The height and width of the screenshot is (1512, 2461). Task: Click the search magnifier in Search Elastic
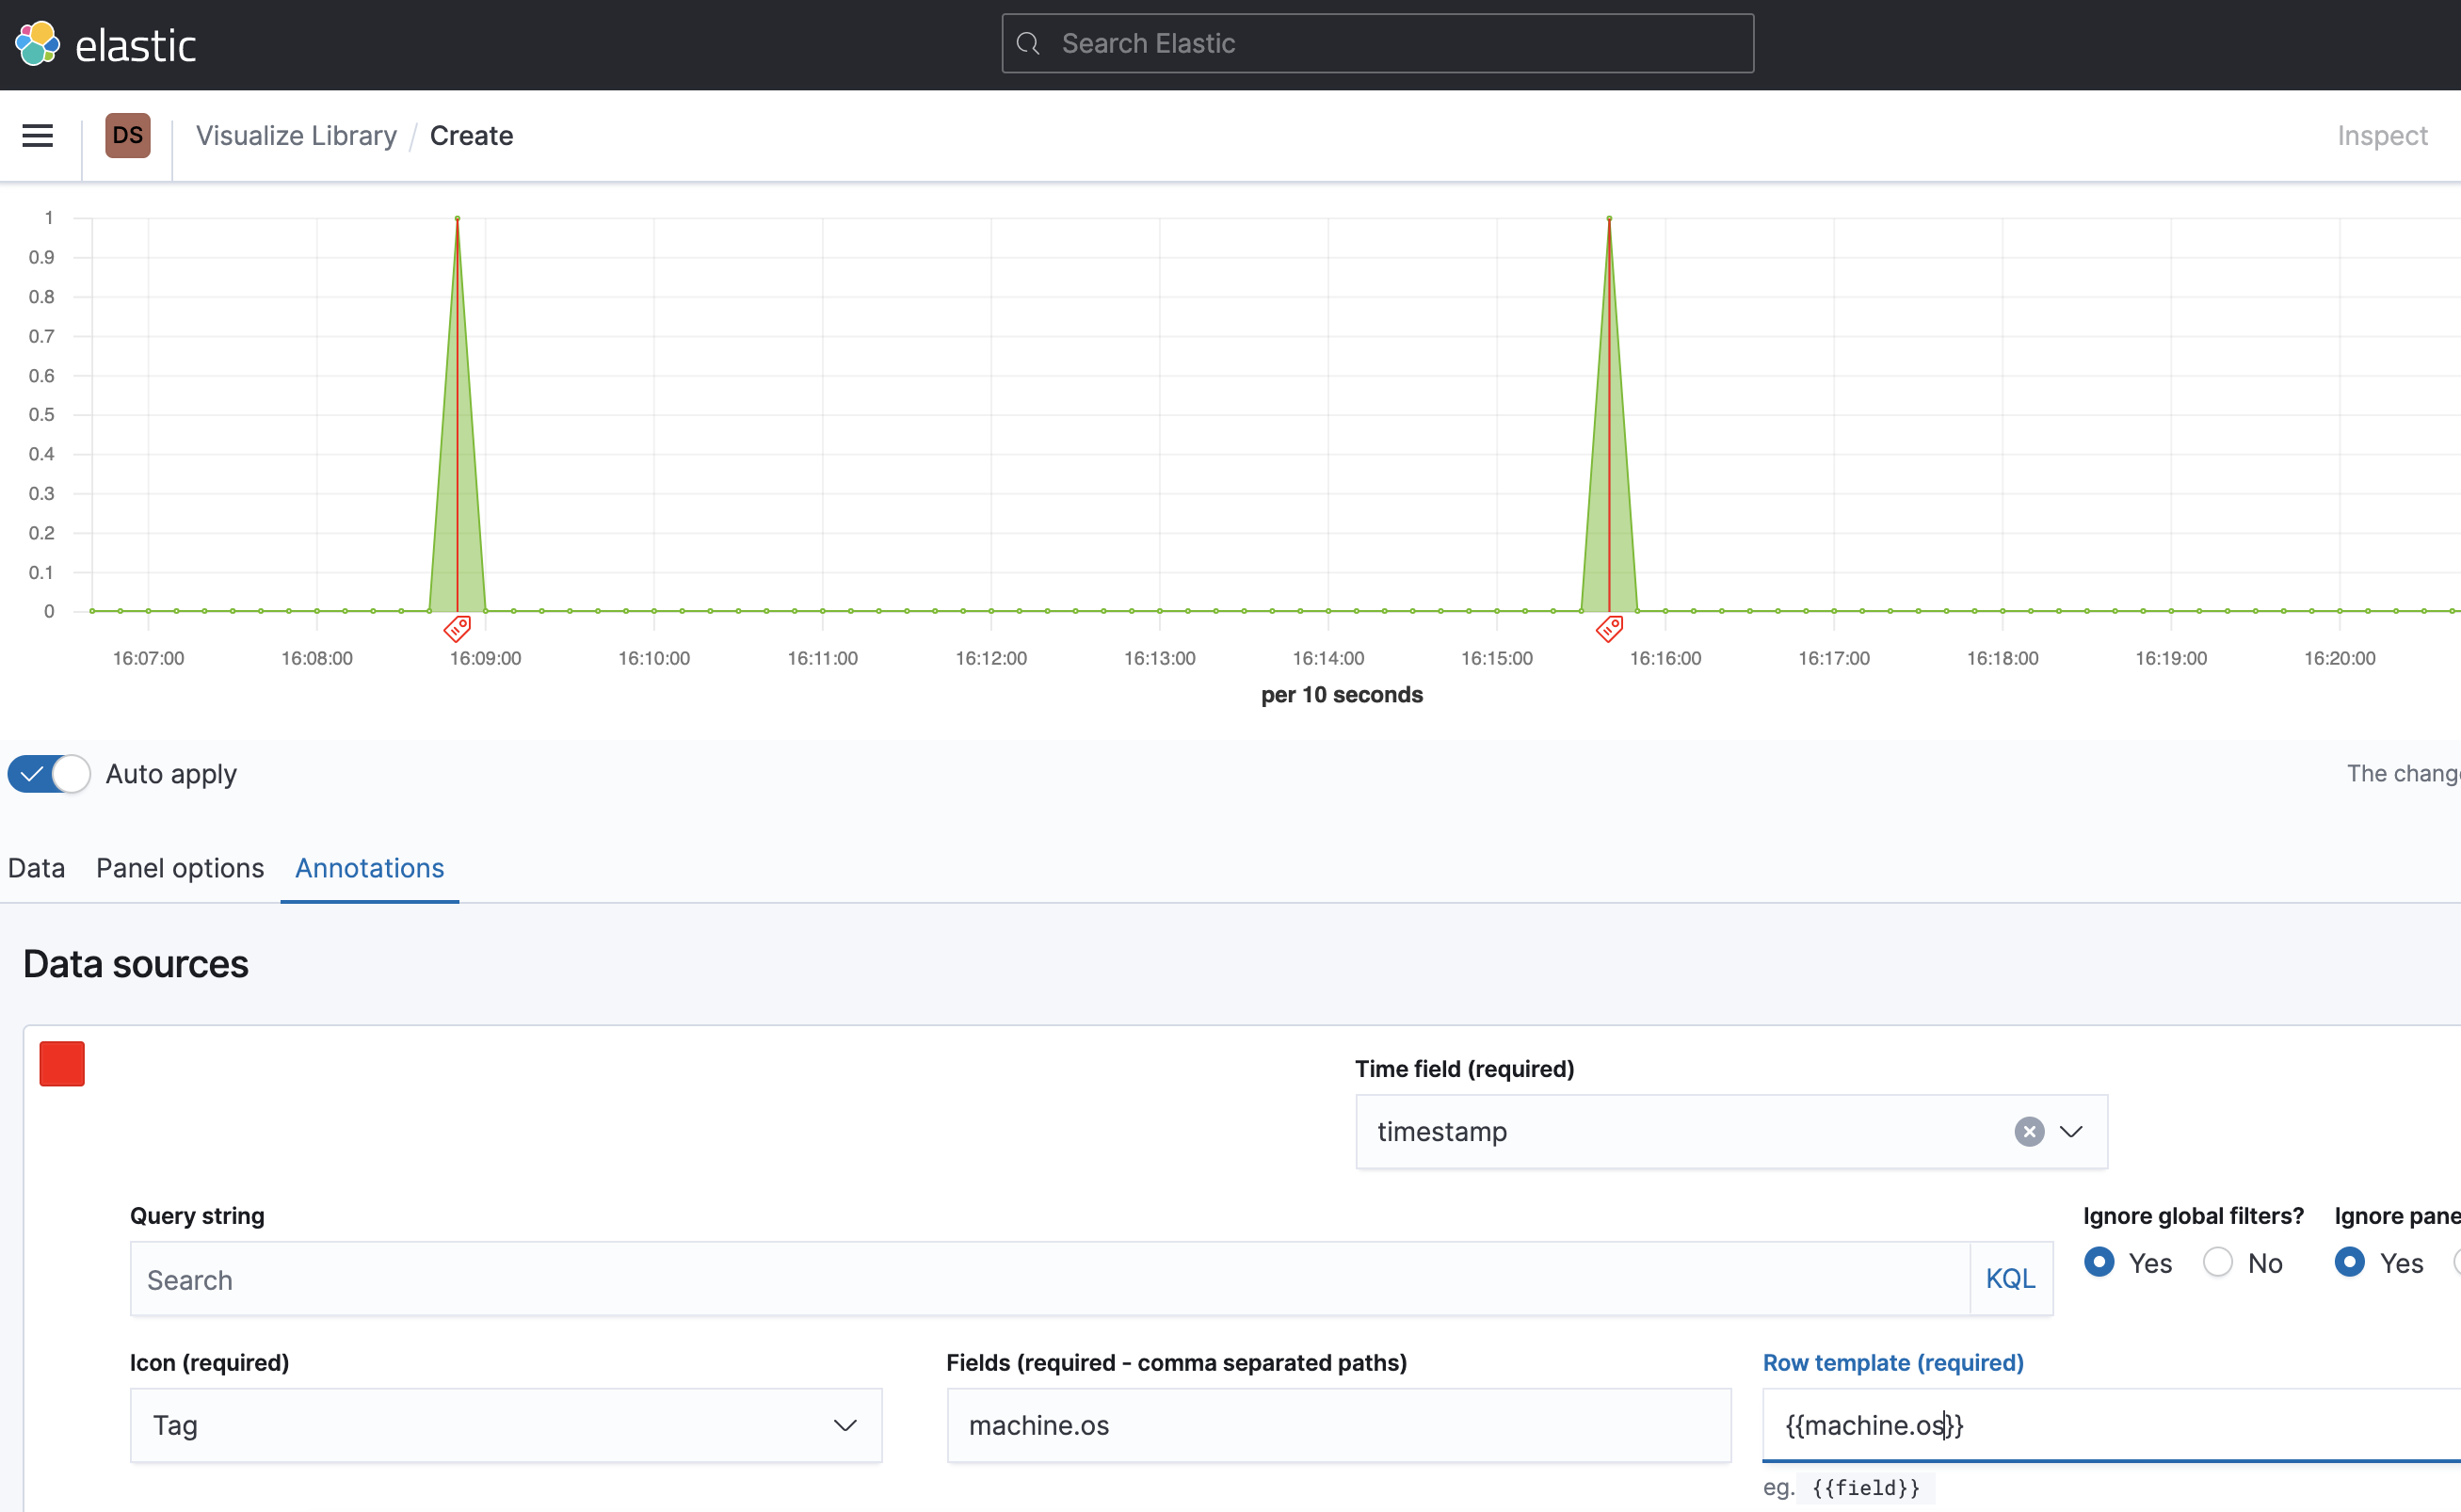pyautogui.click(x=1029, y=43)
